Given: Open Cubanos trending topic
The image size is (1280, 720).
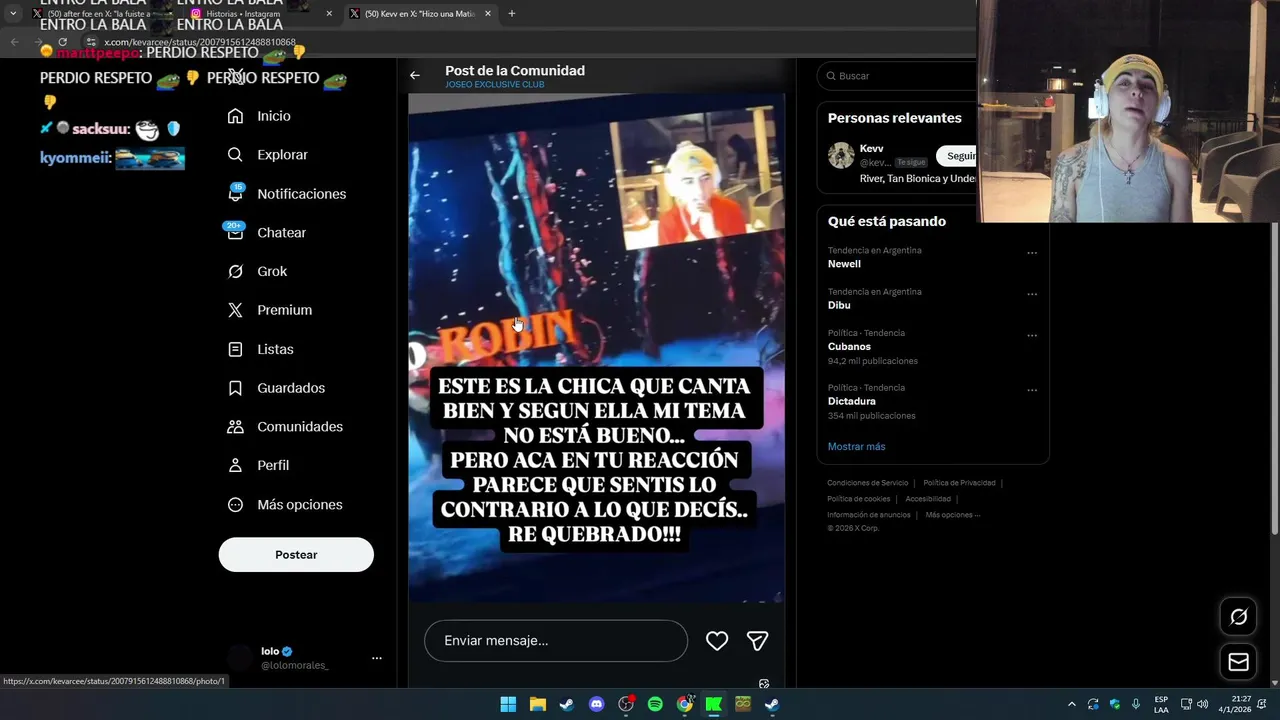Looking at the screenshot, I should tap(849, 347).
